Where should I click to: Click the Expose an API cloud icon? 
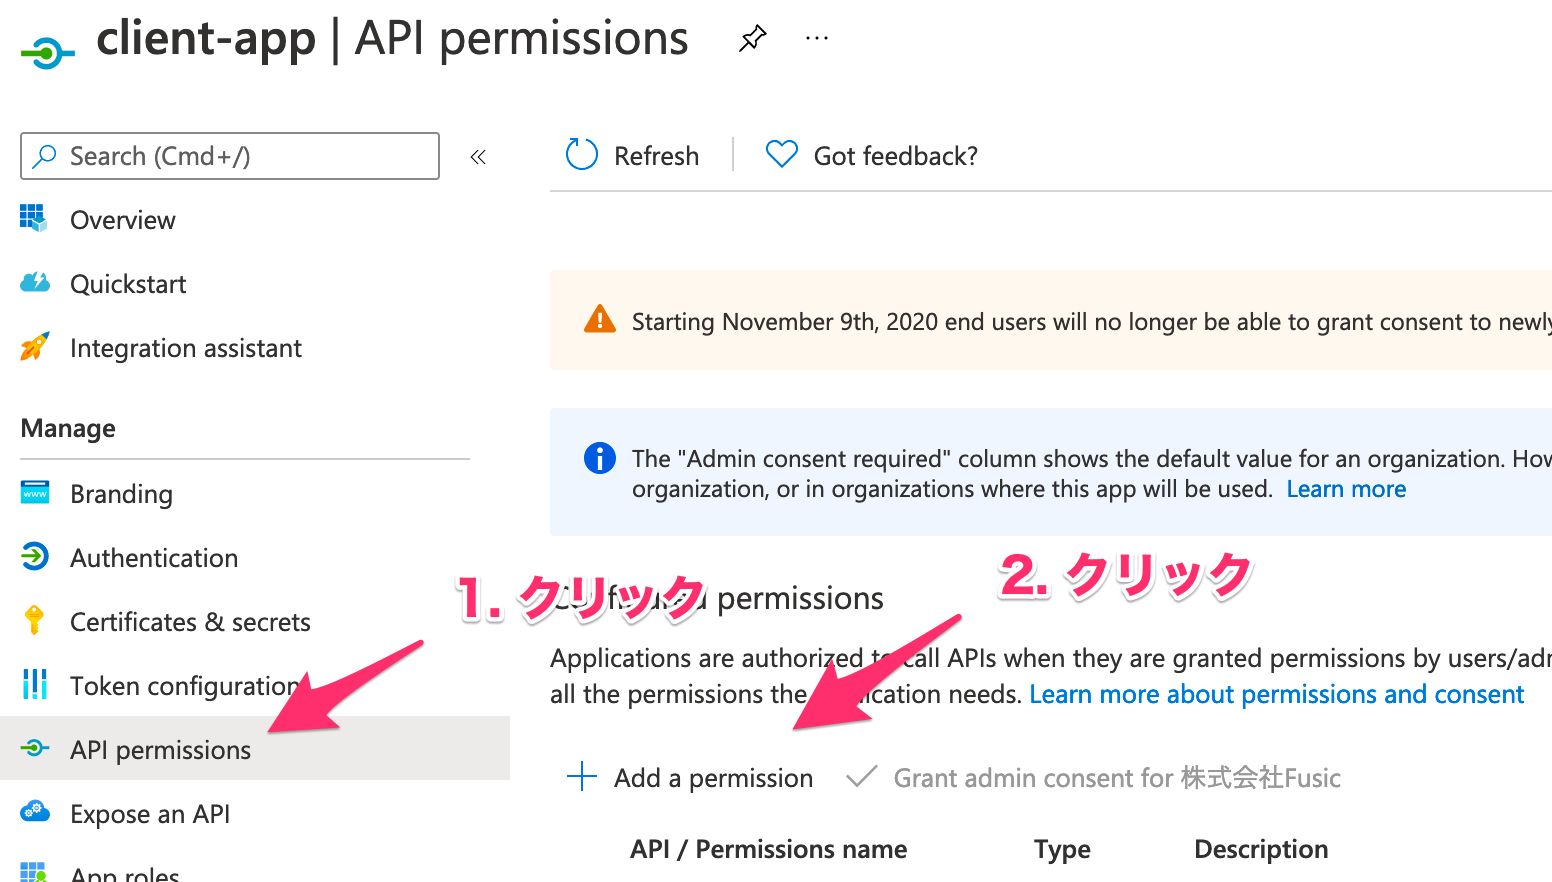34,813
